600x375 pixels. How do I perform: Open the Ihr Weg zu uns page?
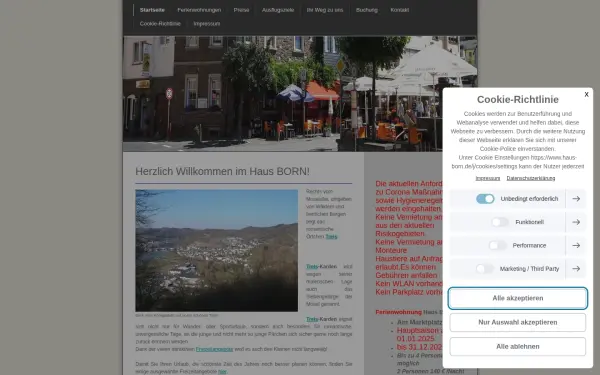pos(325,10)
